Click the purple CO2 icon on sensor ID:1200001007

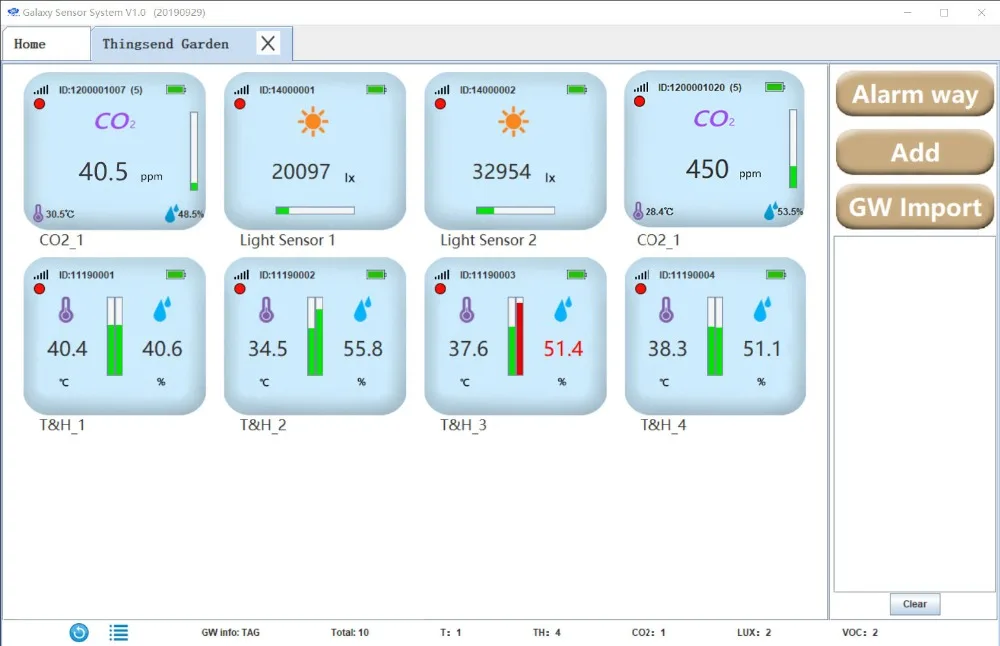tap(115, 121)
